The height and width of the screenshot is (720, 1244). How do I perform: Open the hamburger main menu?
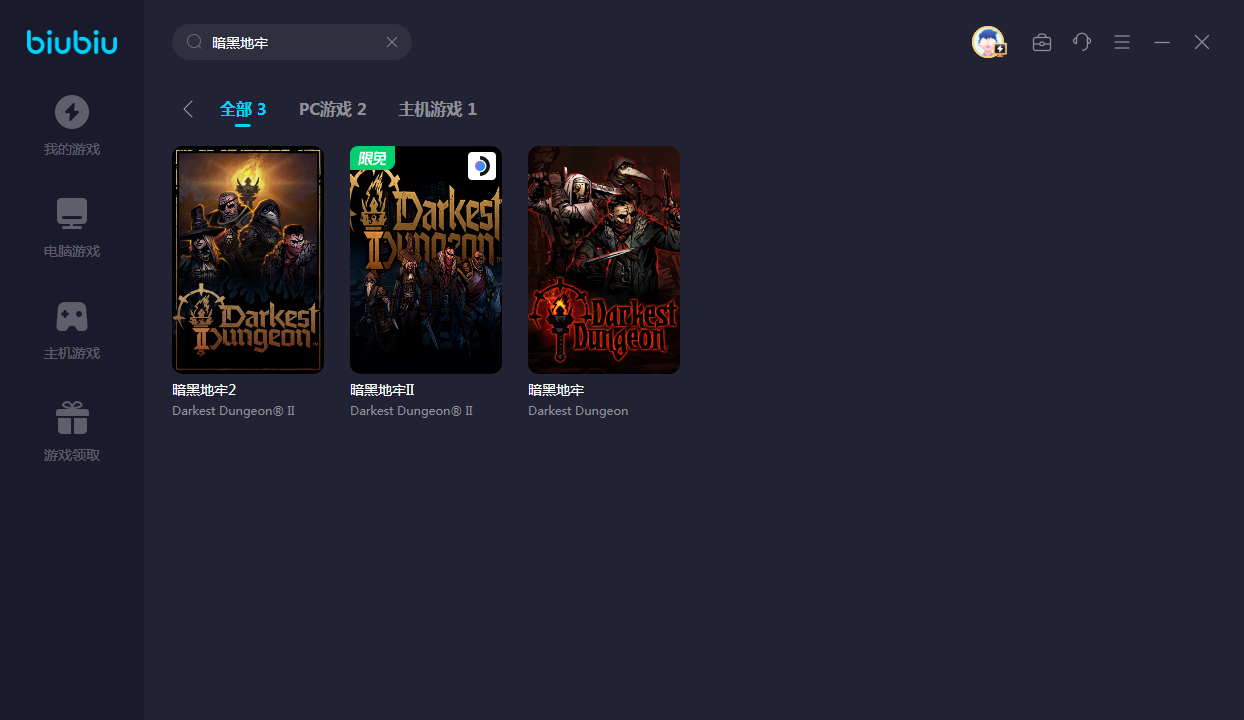click(x=1122, y=42)
